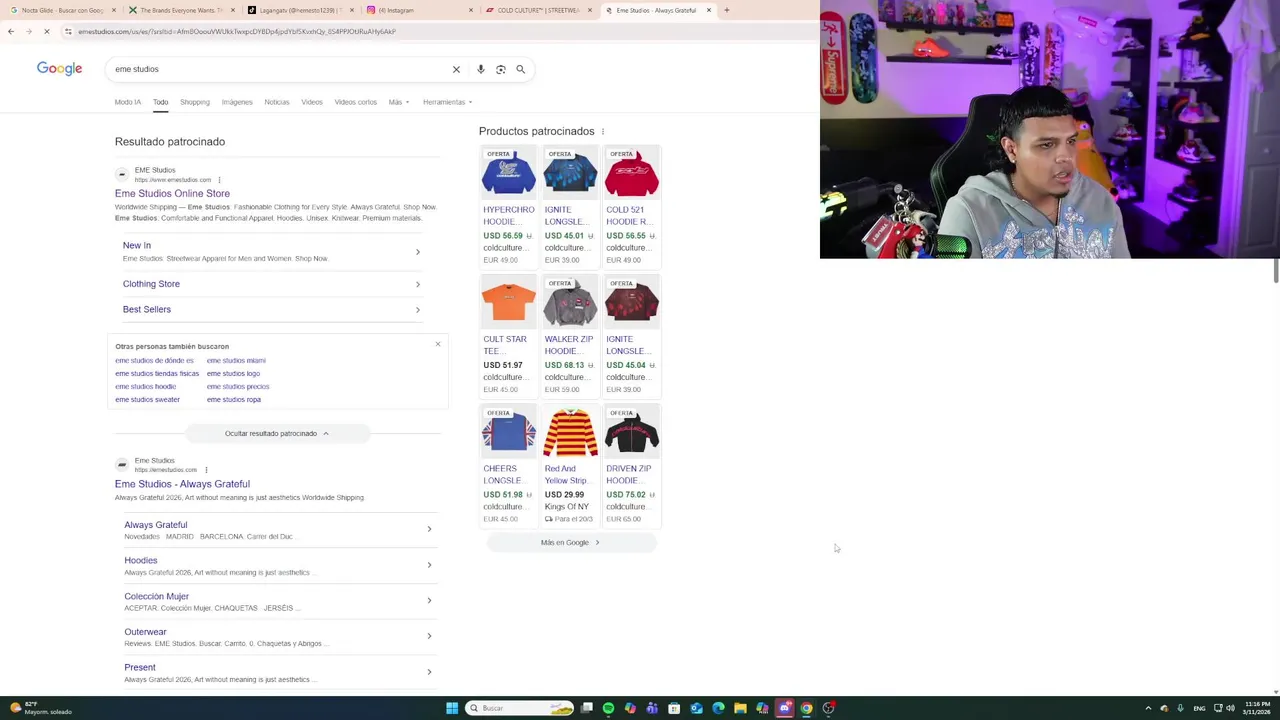Show hidden system tray icons

pyautogui.click(x=1148, y=708)
